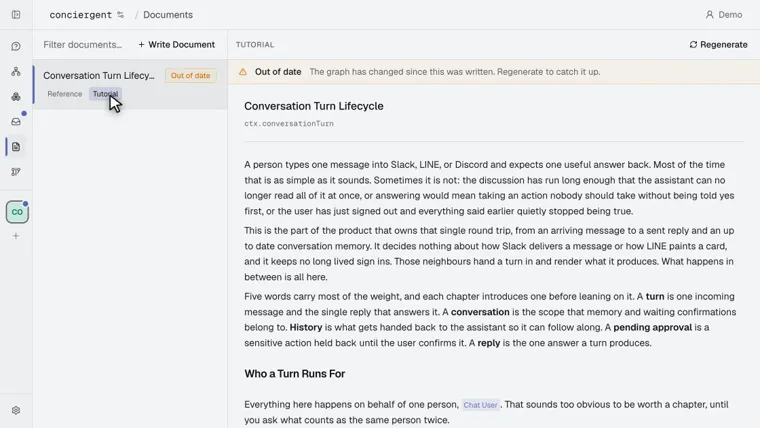Click the Conversation Turn Lifecycle title heading

coord(314,106)
